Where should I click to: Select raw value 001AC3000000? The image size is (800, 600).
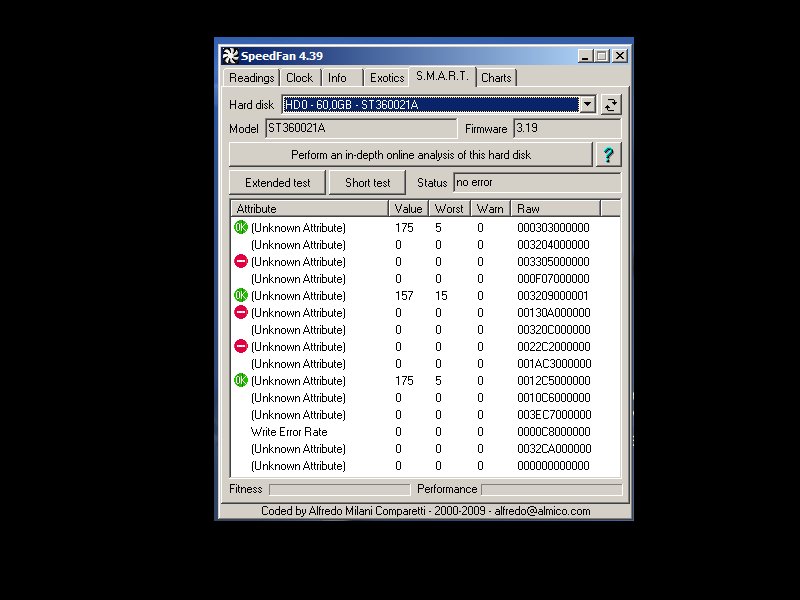click(x=554, y=364)
